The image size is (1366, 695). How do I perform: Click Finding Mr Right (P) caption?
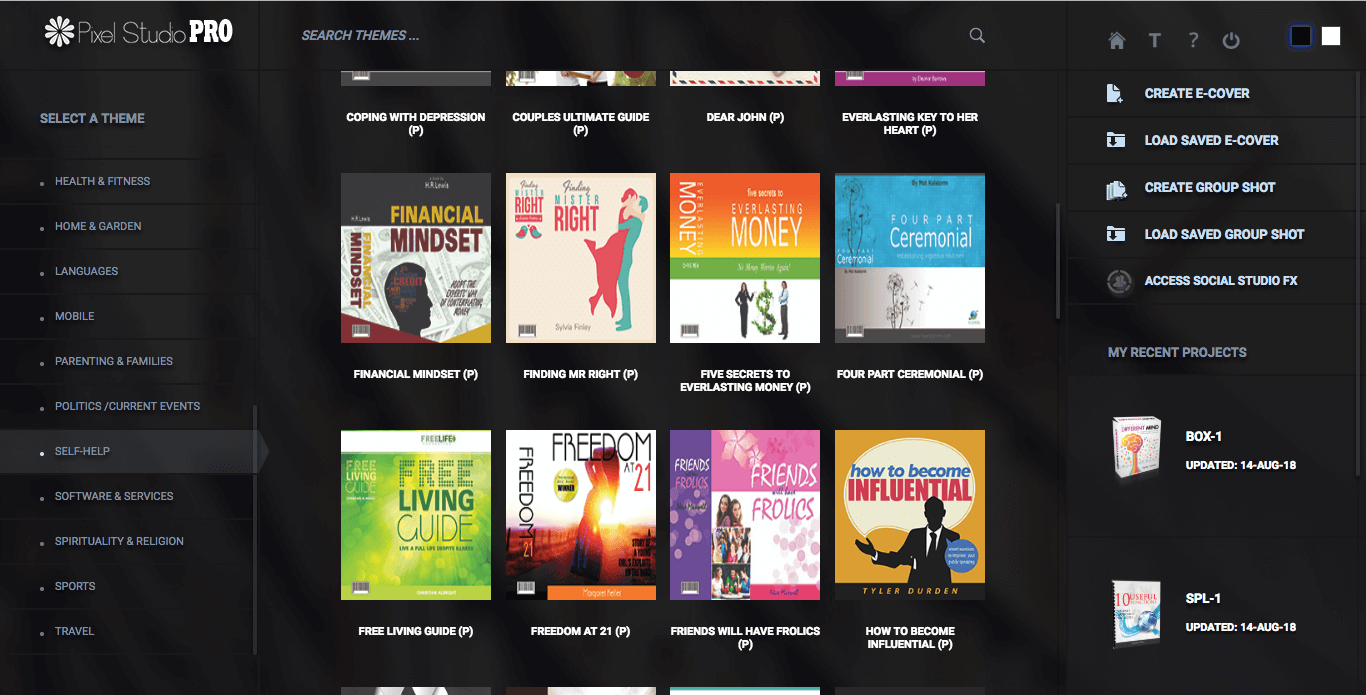pyautogui.click(x=581, y=374)
